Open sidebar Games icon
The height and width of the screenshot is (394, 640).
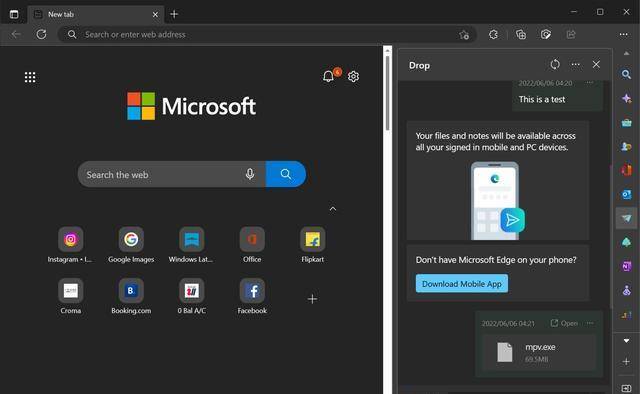626,146
